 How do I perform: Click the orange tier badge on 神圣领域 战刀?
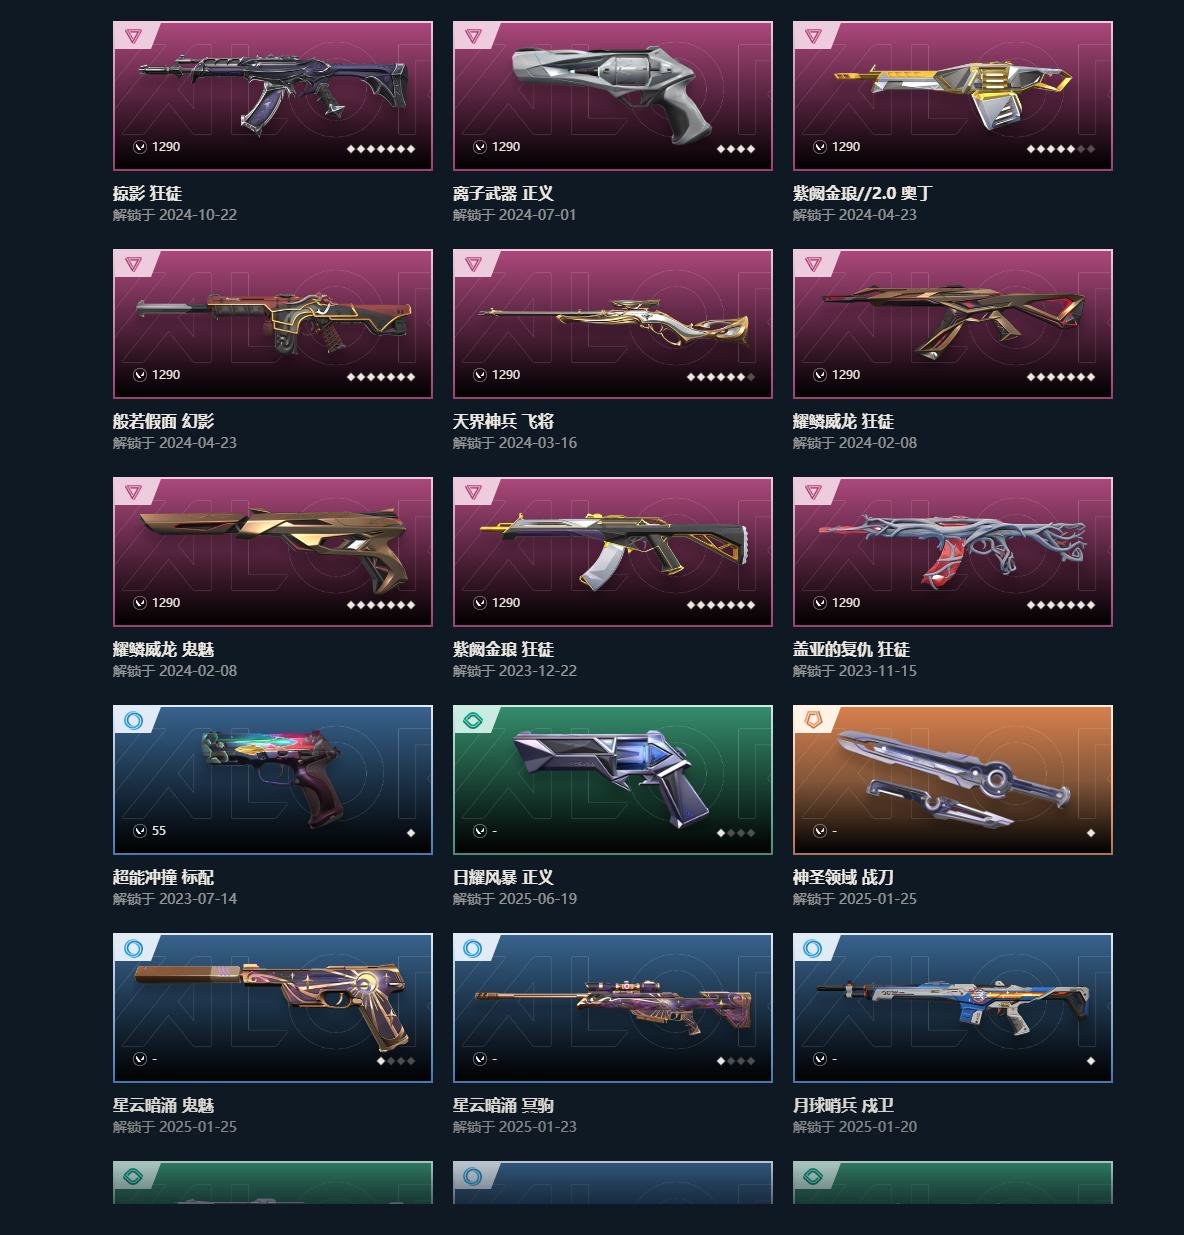pyautogui.click(x=813, y=720)
